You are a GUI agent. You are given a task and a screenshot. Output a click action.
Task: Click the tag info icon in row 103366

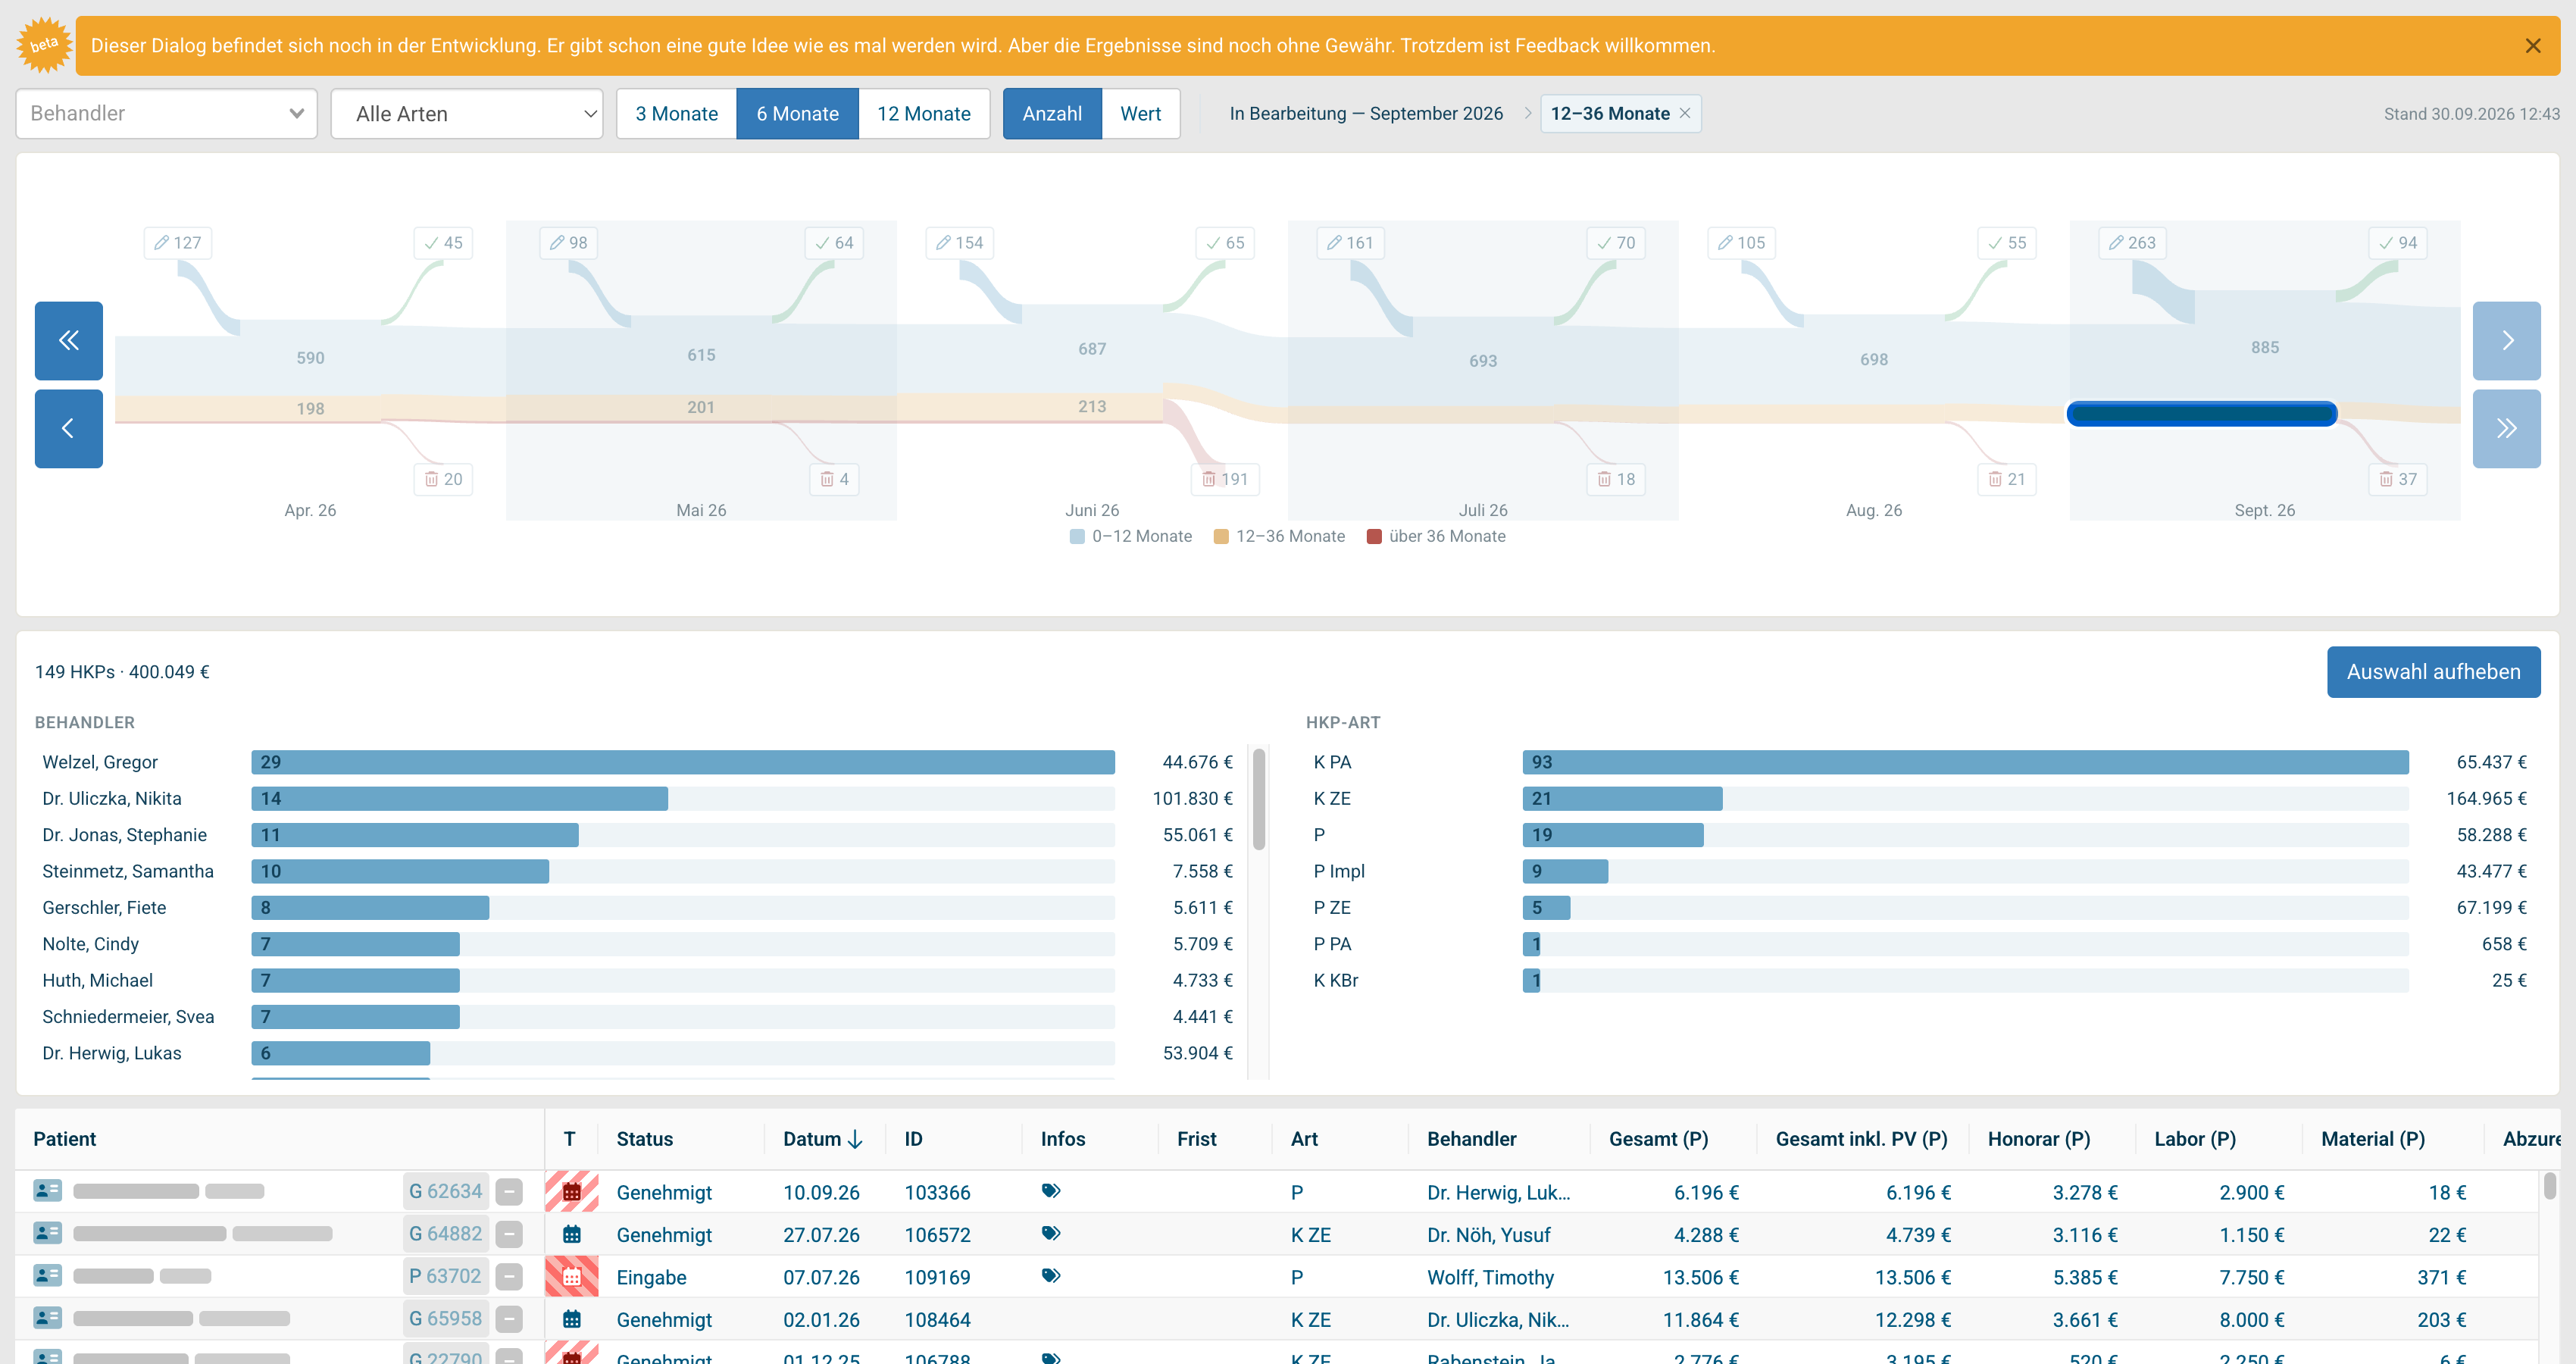pyautogui.click(x=1050, y=1190)
